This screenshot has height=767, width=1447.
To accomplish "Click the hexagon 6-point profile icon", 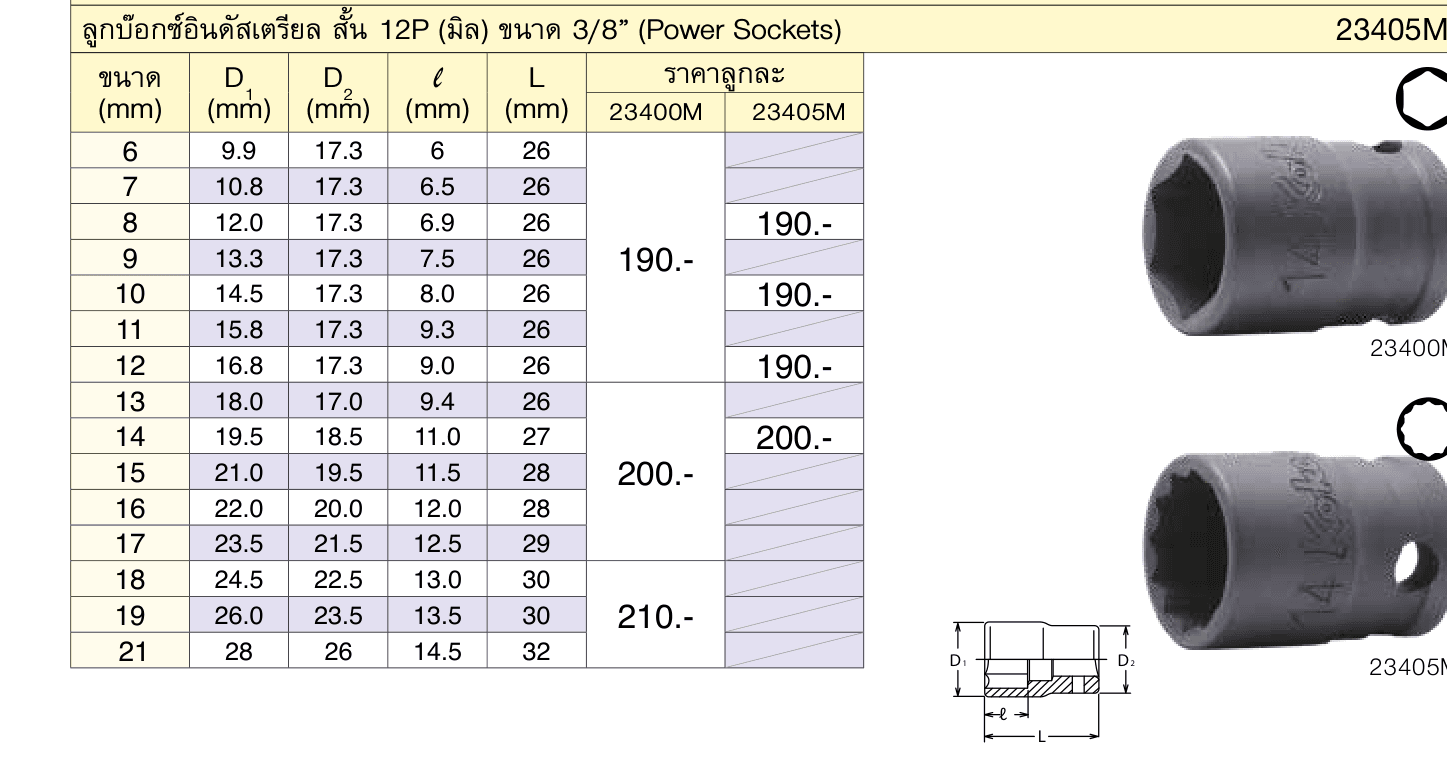I will [x=1424, y=100].
